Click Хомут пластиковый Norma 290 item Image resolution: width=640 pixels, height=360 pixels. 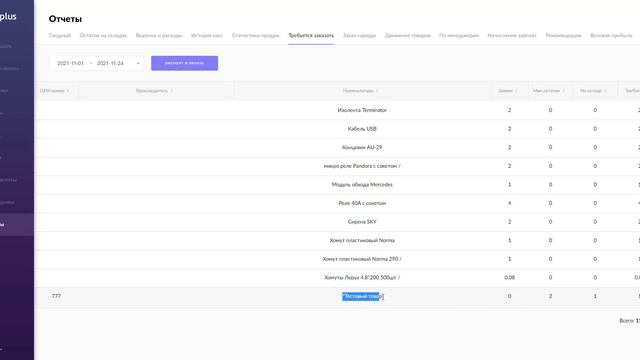tap(362, 259)
